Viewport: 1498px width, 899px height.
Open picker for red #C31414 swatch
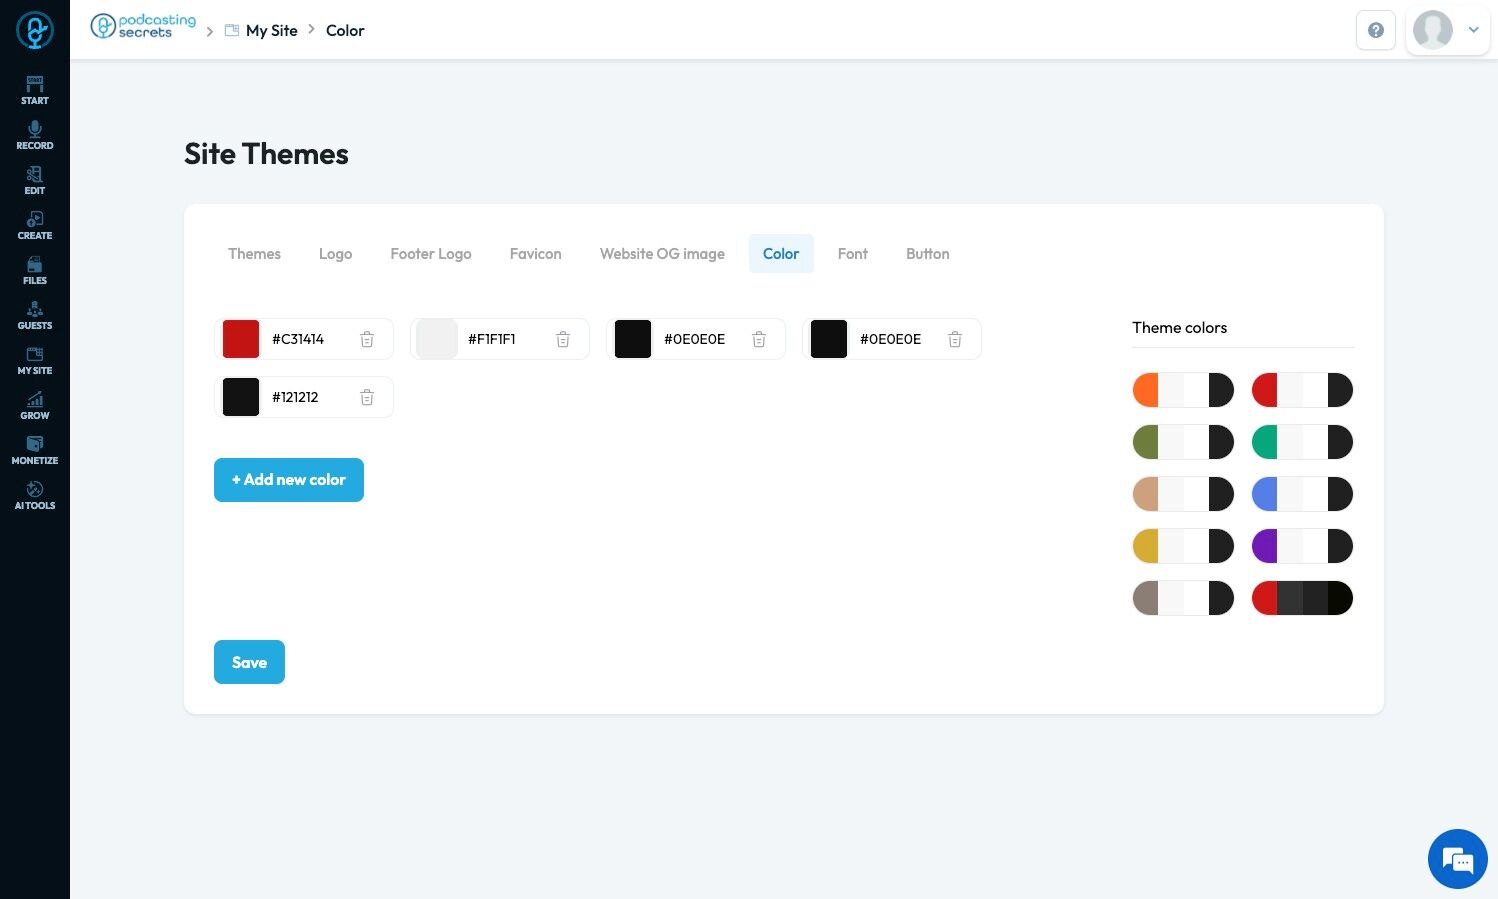(x=241, y=339)
